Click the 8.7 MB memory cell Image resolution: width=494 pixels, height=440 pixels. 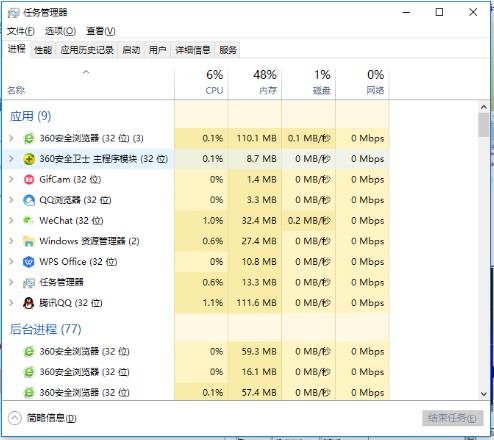255,159
